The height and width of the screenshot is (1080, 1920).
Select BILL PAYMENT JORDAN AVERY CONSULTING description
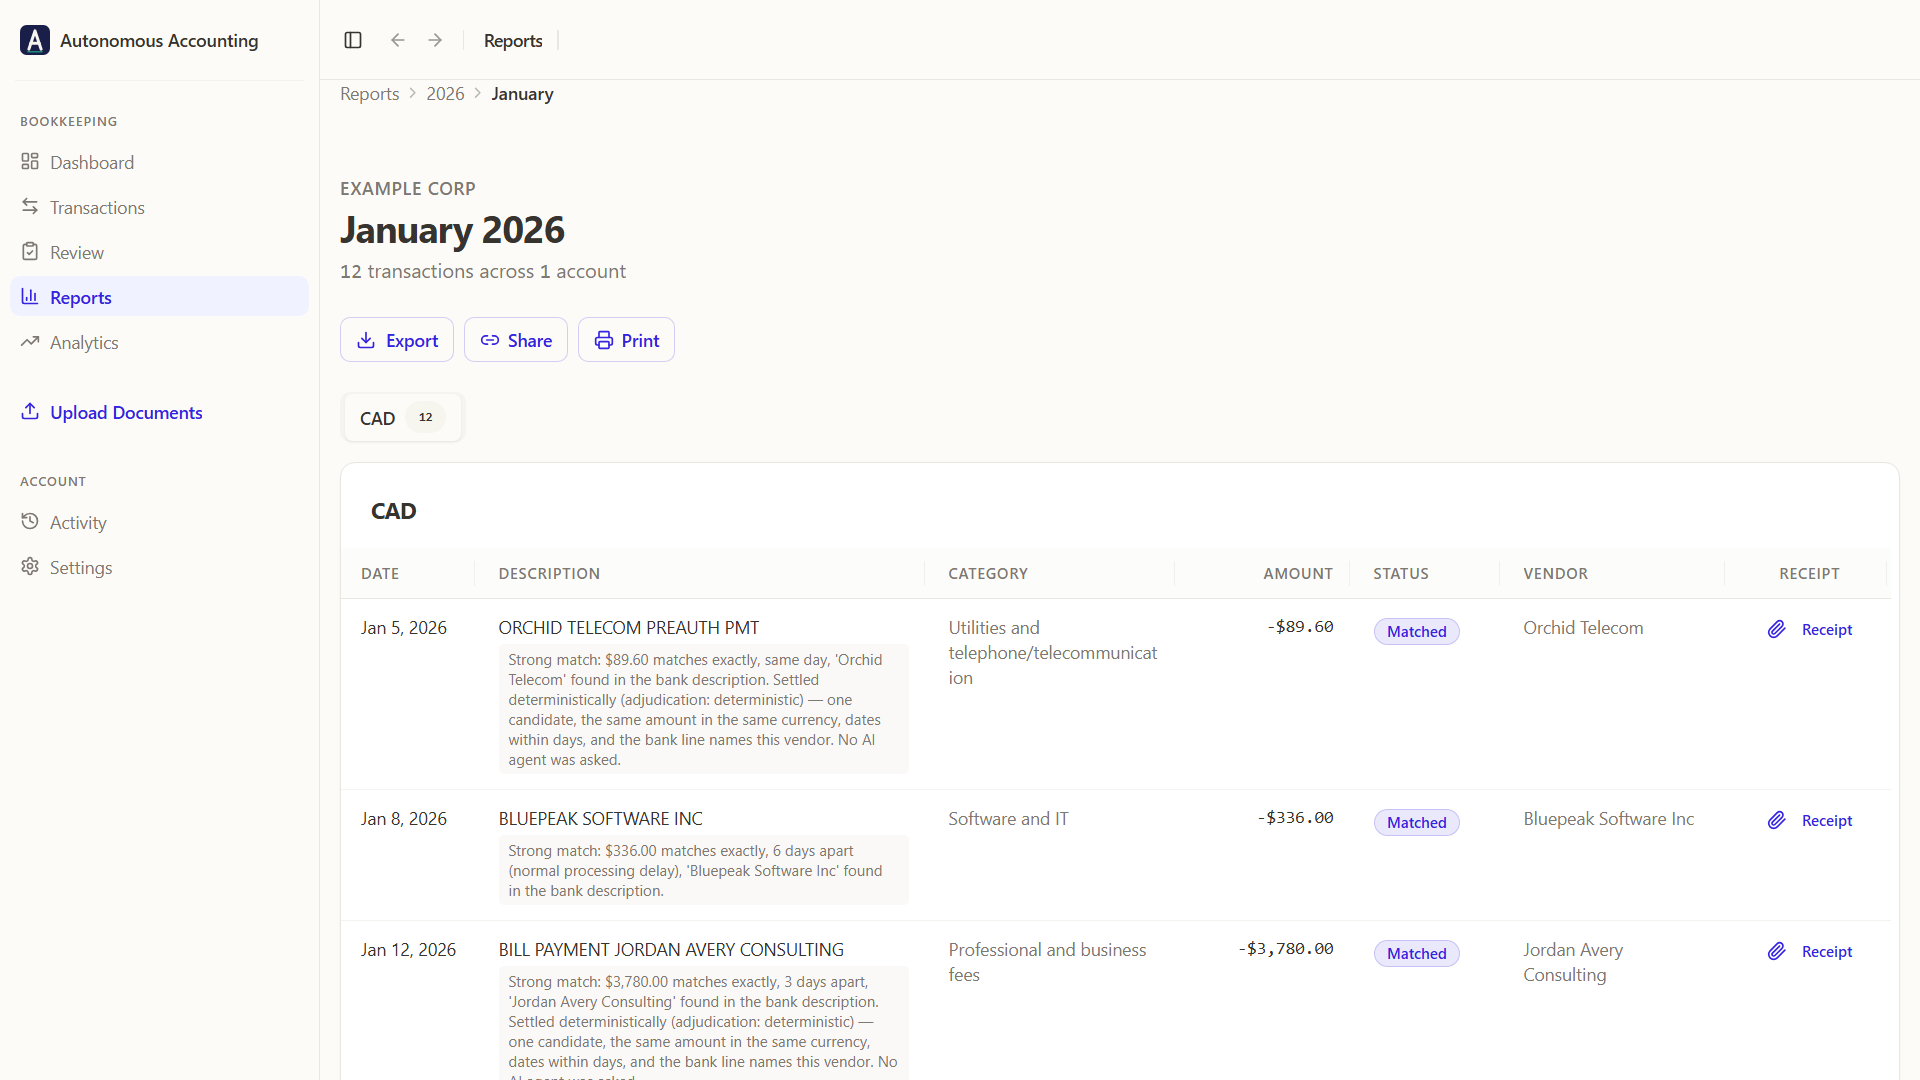click(x=671, y=949)
